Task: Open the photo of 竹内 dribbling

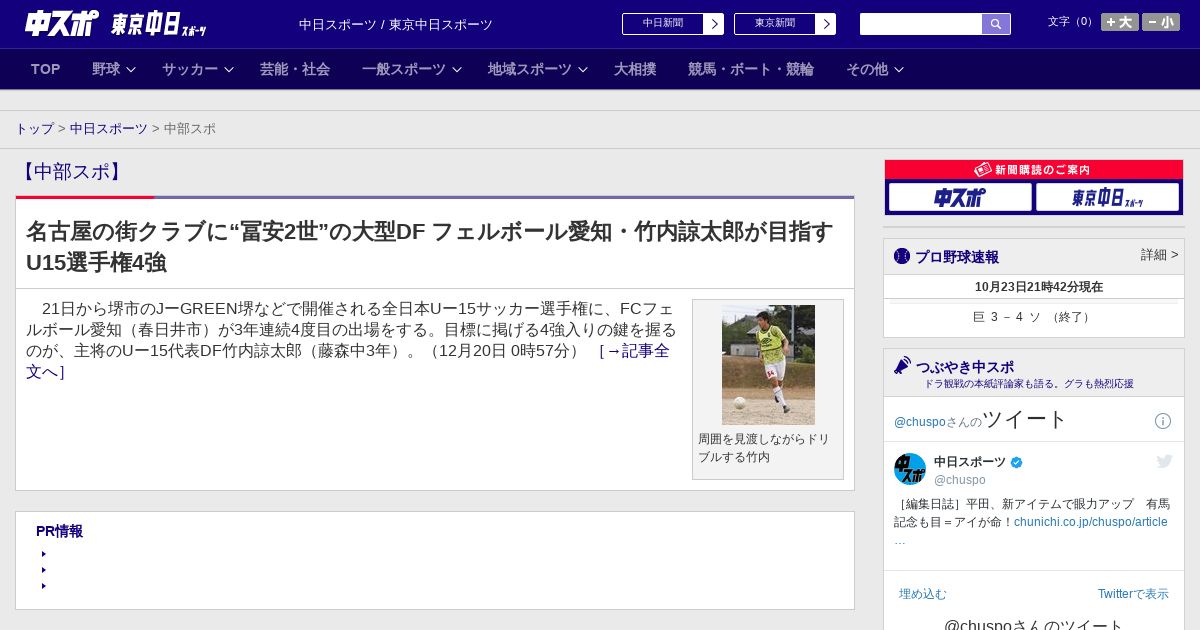Action: tap(768, 365)
